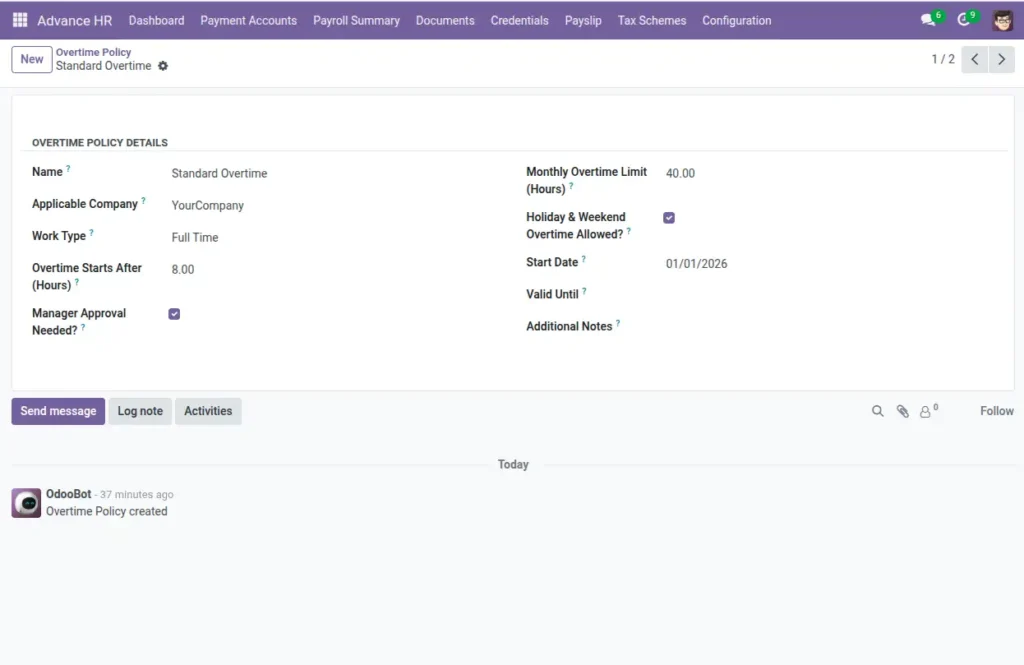The image size is (1024, 665).
Task: Open the apps grid menu icon
Action: click(x=20, y=20)
